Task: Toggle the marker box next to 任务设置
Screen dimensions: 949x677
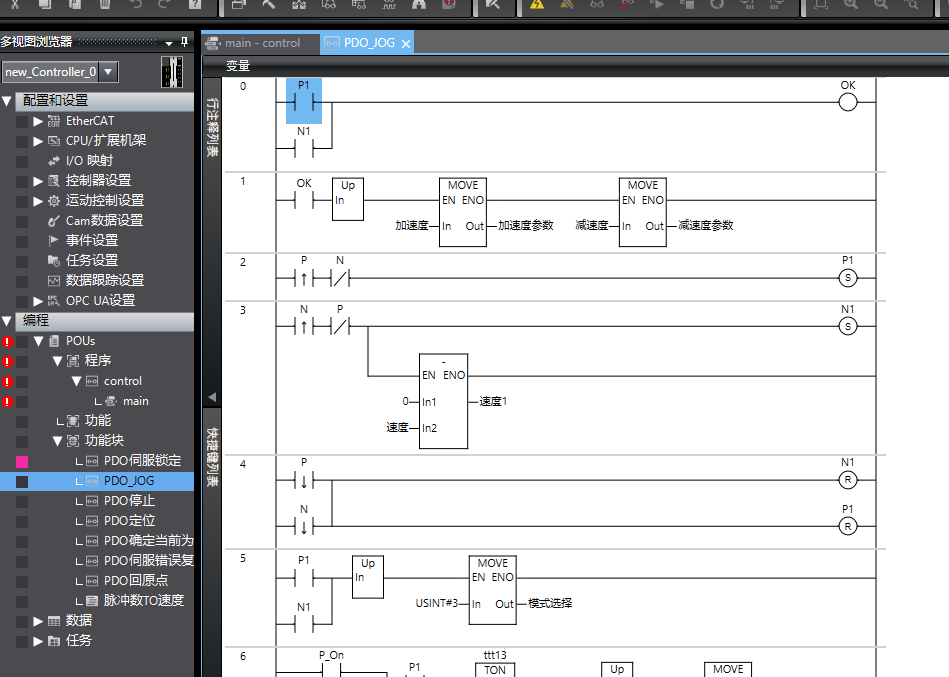Action: (x=22, y=260)
